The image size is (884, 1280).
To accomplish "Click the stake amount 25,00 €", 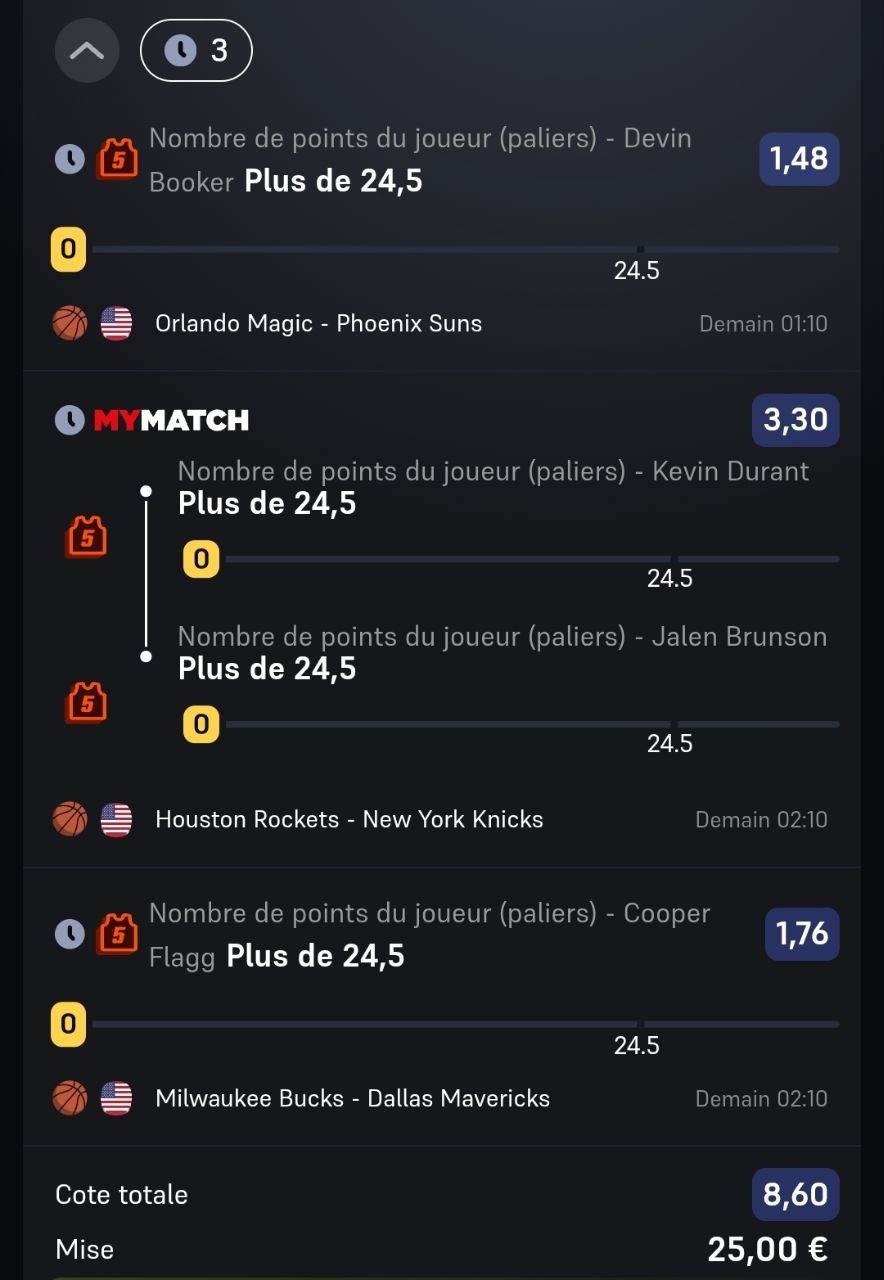I will pos(767,1250).
